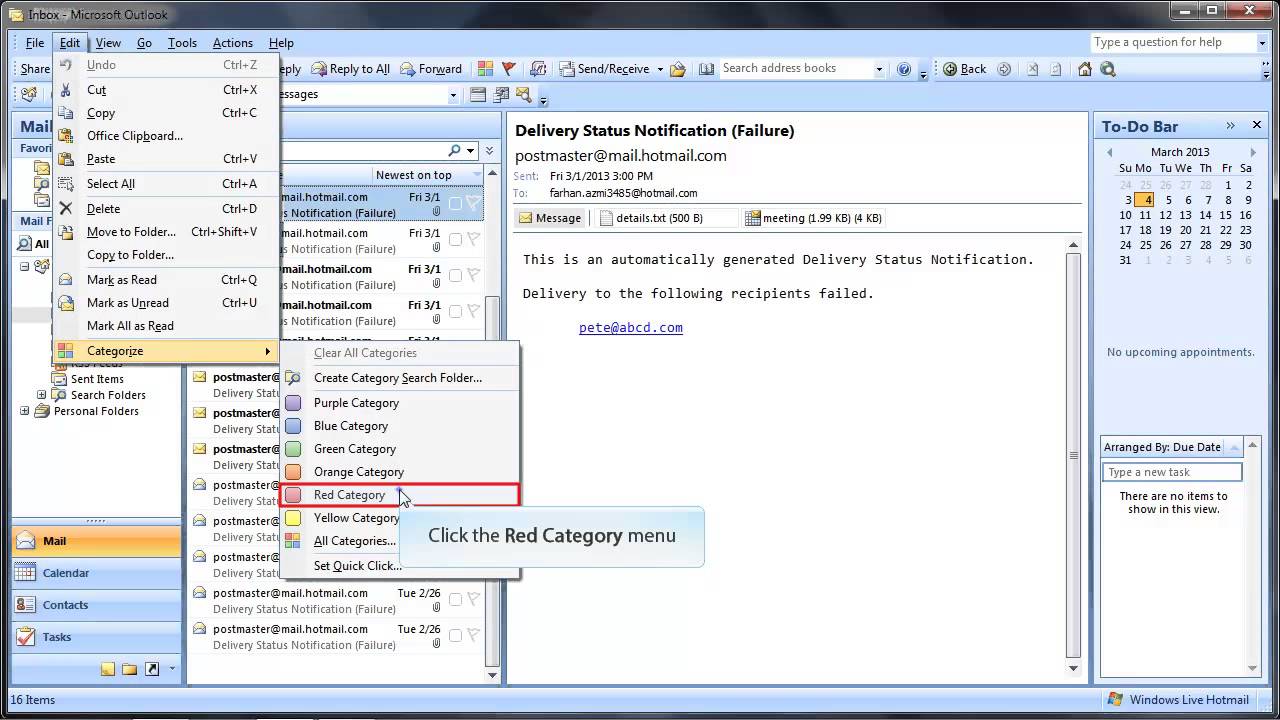
Task: Click the Paste clipboard icon in Edit menu
Action: coord(66,159)
